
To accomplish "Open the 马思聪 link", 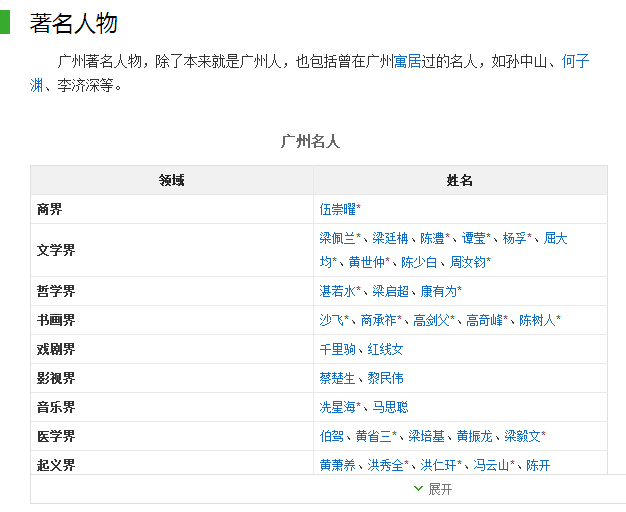I will 390,407.
